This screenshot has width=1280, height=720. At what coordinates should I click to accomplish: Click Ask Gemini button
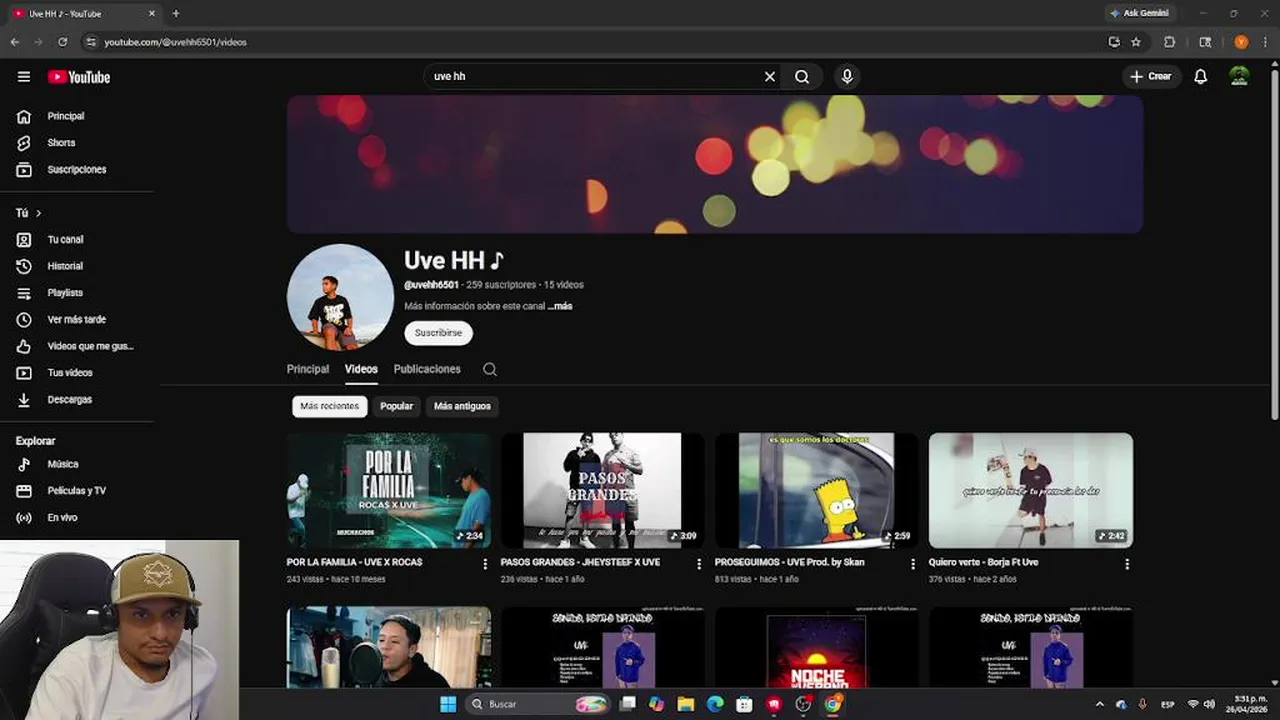pos(1139,13)
